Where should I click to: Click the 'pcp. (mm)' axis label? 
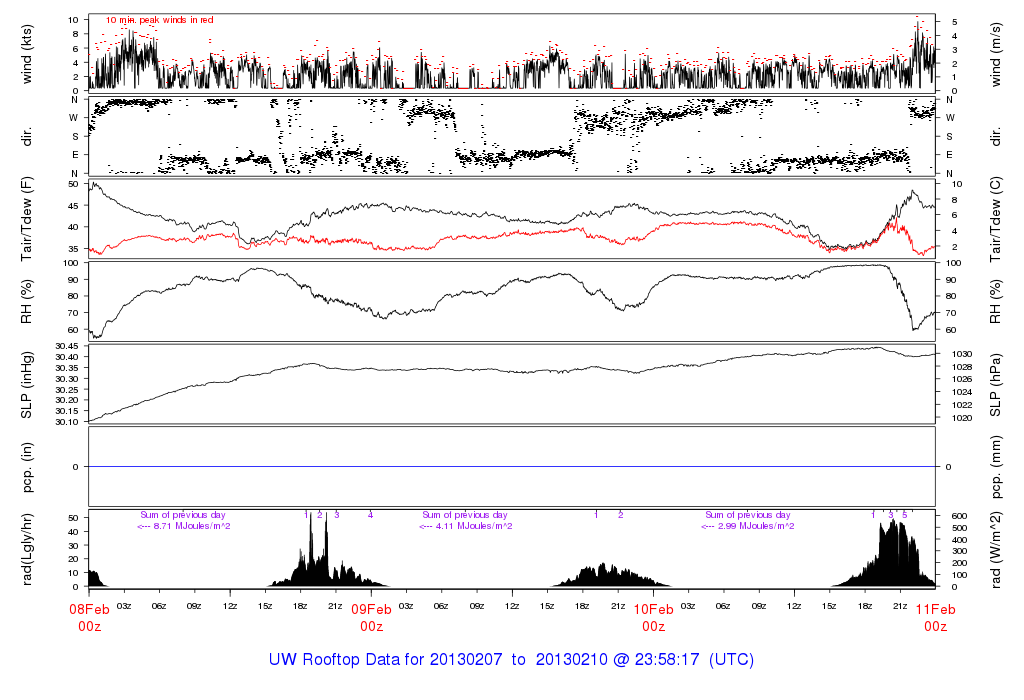click(x=998, y=466)
